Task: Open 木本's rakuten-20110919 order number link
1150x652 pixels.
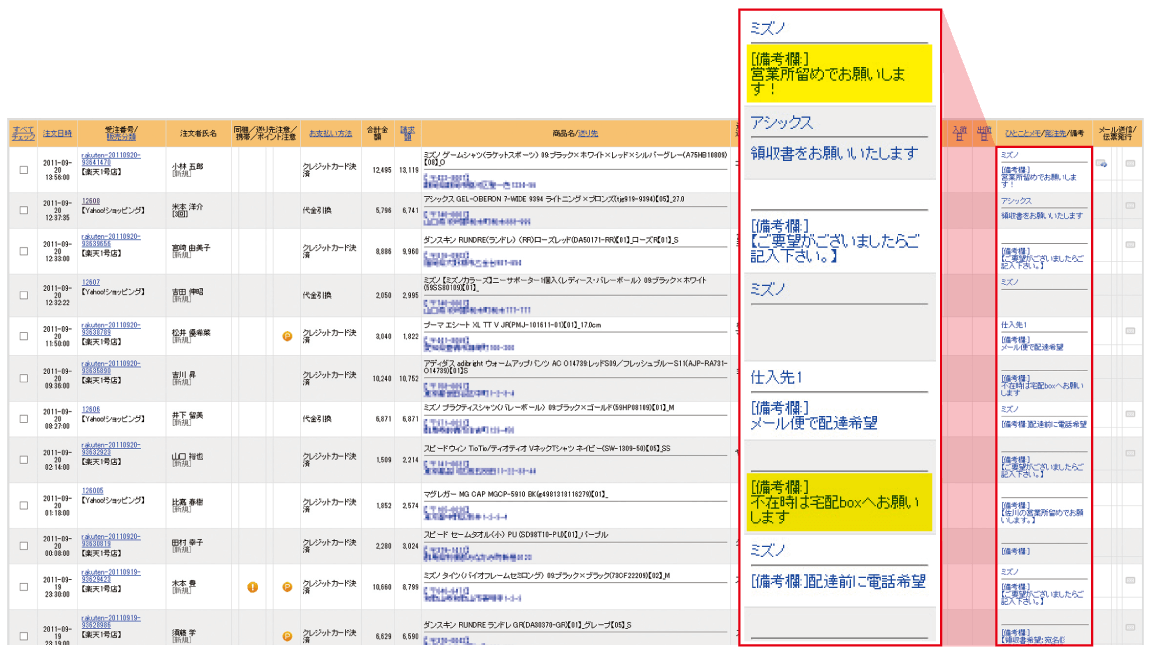Action: tap(110, 576)
